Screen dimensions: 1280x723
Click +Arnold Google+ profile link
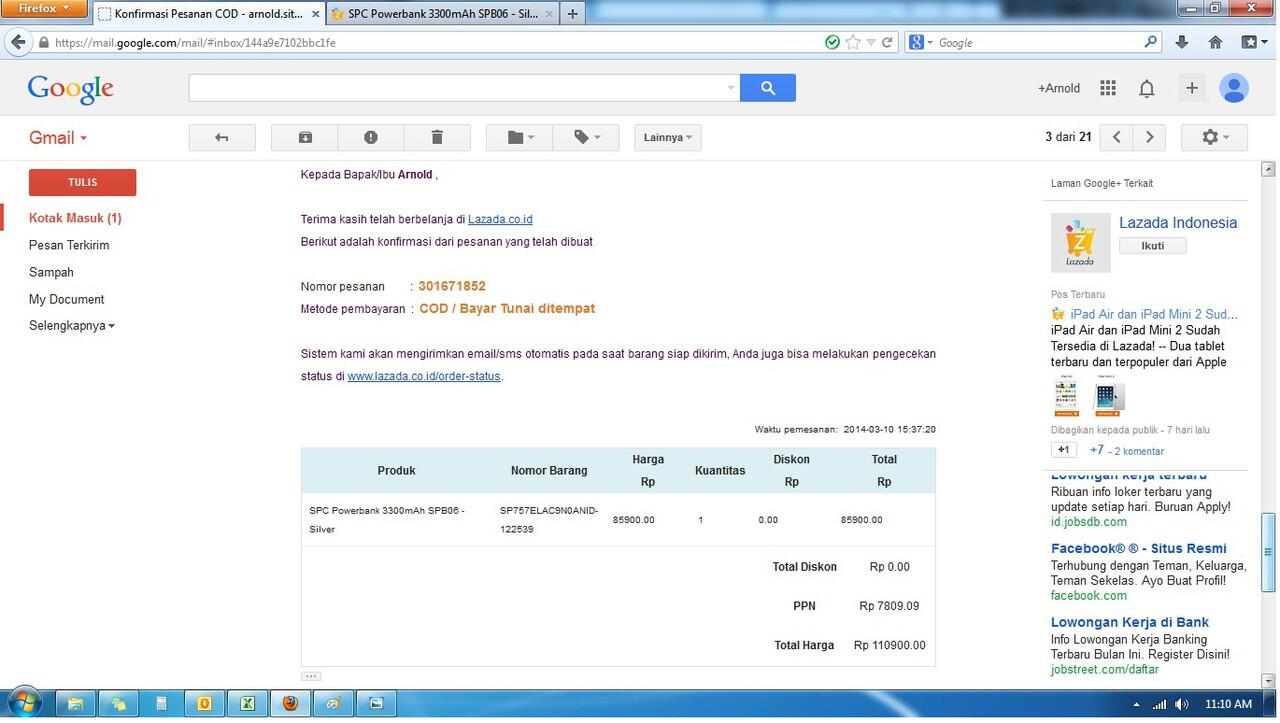pyautogui.click(x=1059, y=88)
